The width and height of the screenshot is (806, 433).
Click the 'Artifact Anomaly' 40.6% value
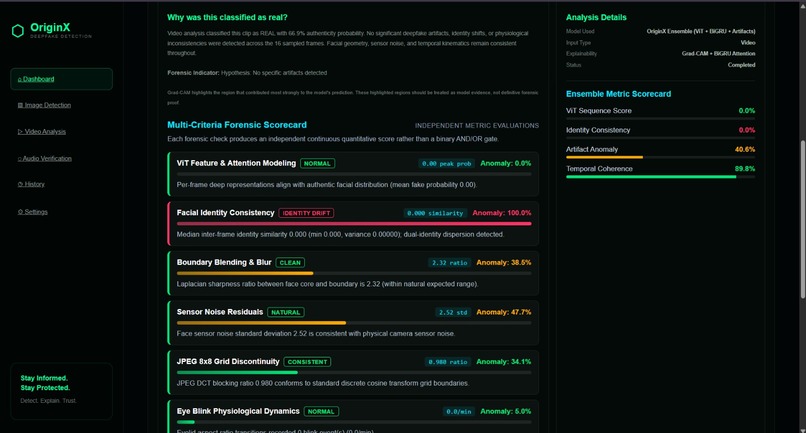745,150
